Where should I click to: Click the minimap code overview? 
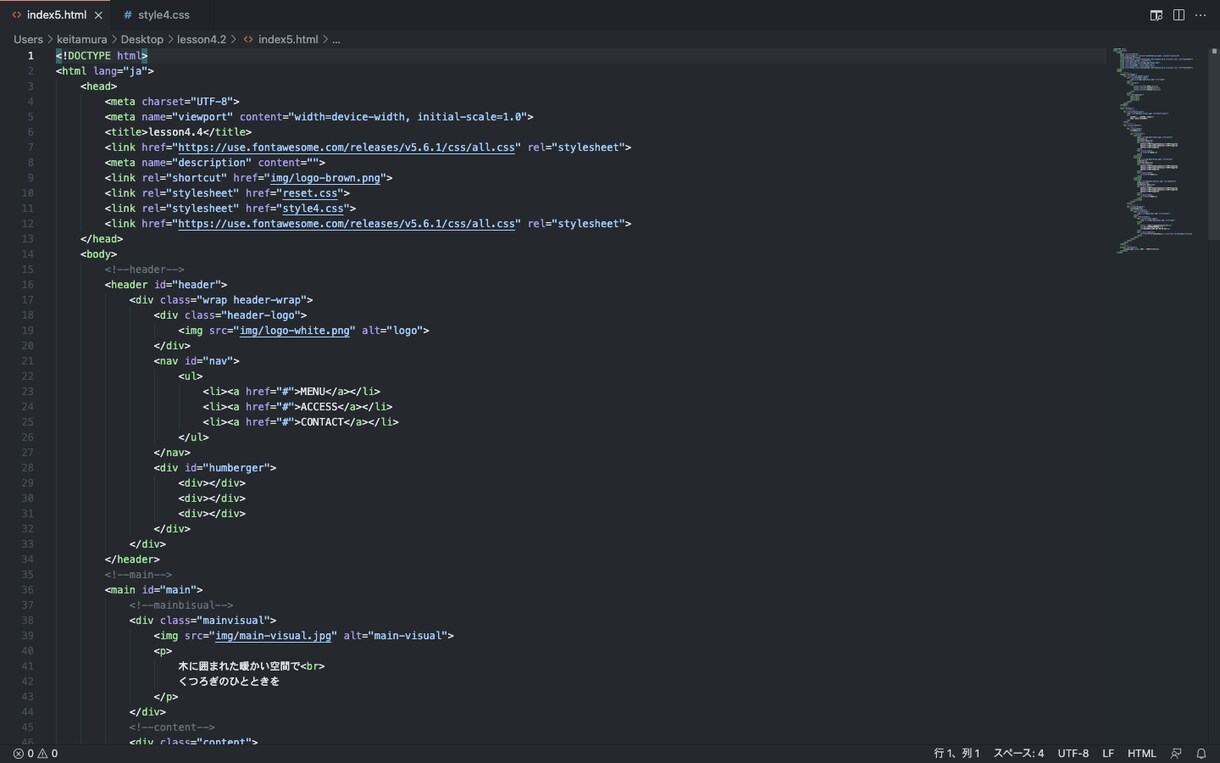(1157, 150)
